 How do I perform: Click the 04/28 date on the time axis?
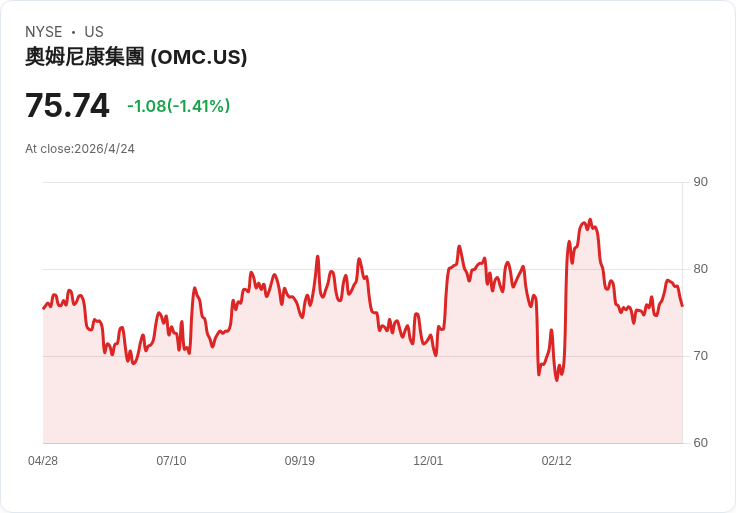[43, 461]
